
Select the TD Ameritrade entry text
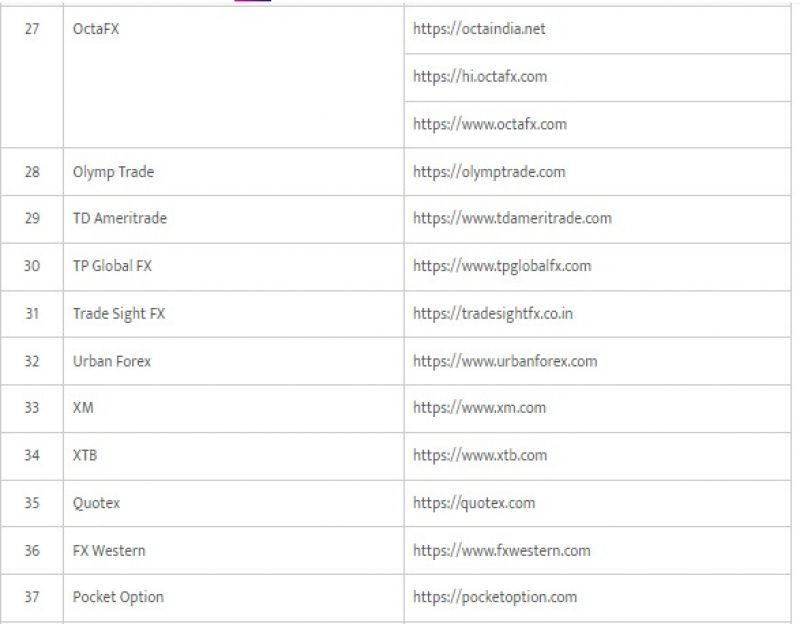point(119,218)
